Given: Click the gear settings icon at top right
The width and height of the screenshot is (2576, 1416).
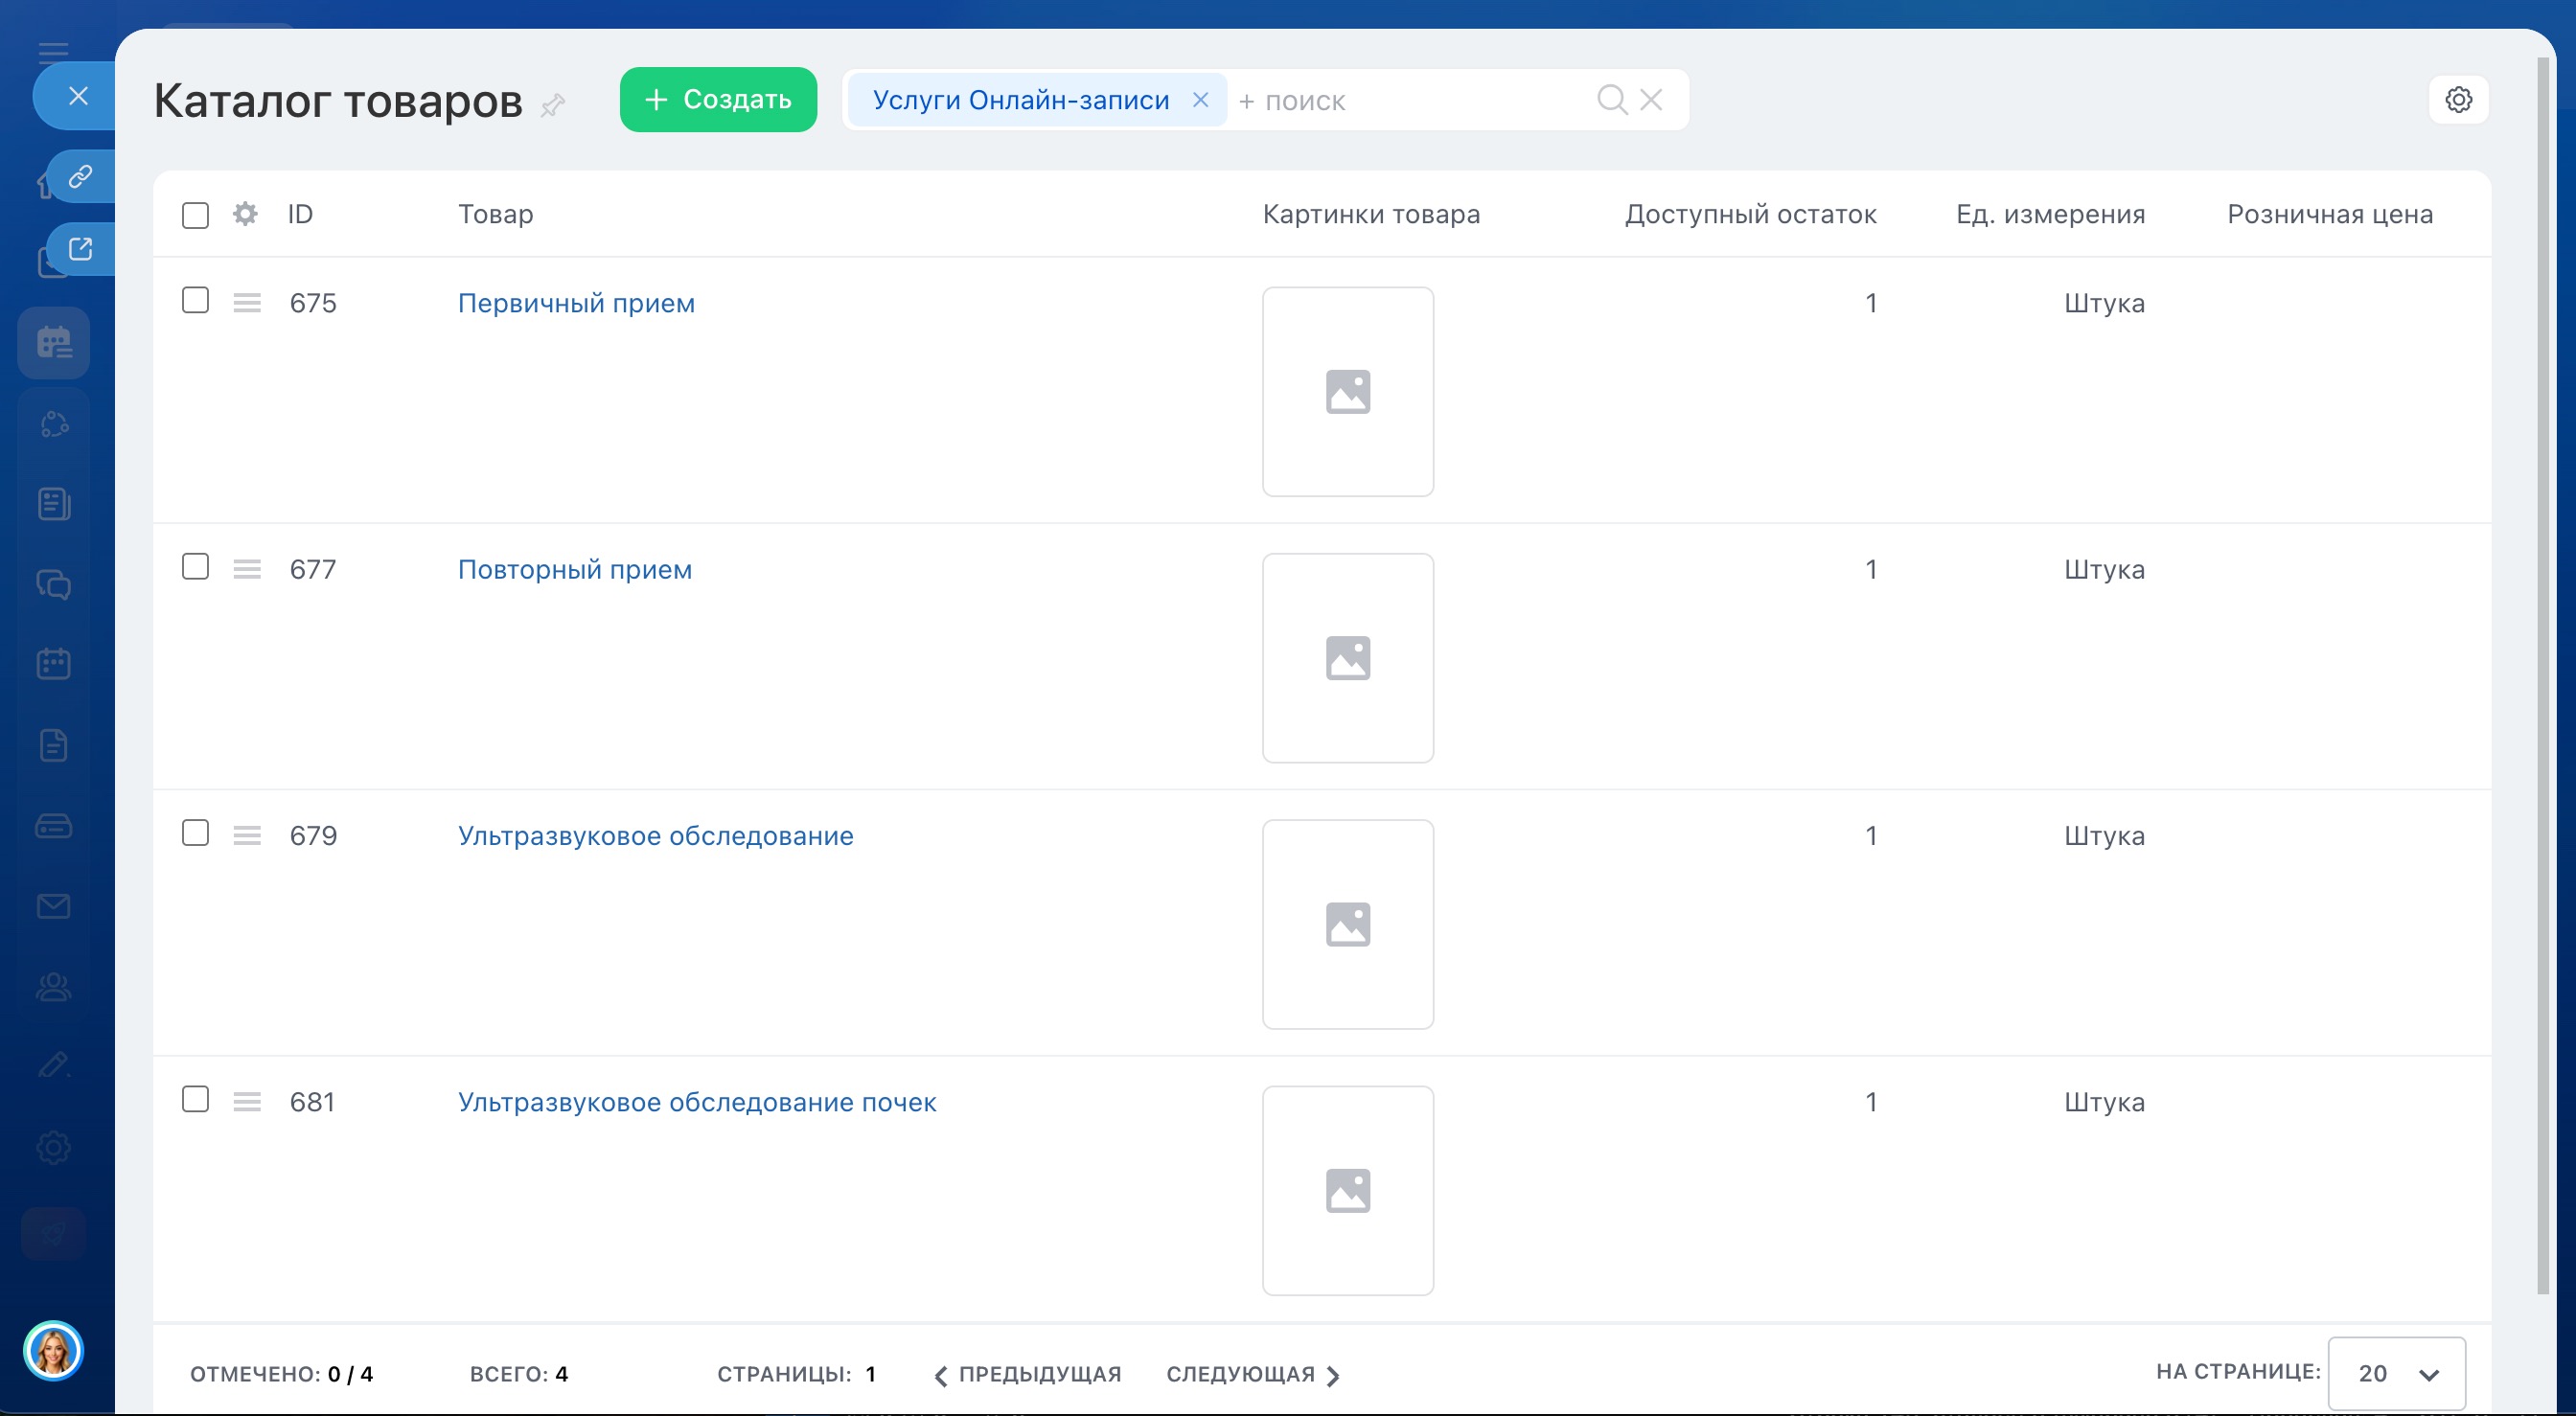Looking at the screenshot, I should pos(2458,100).
